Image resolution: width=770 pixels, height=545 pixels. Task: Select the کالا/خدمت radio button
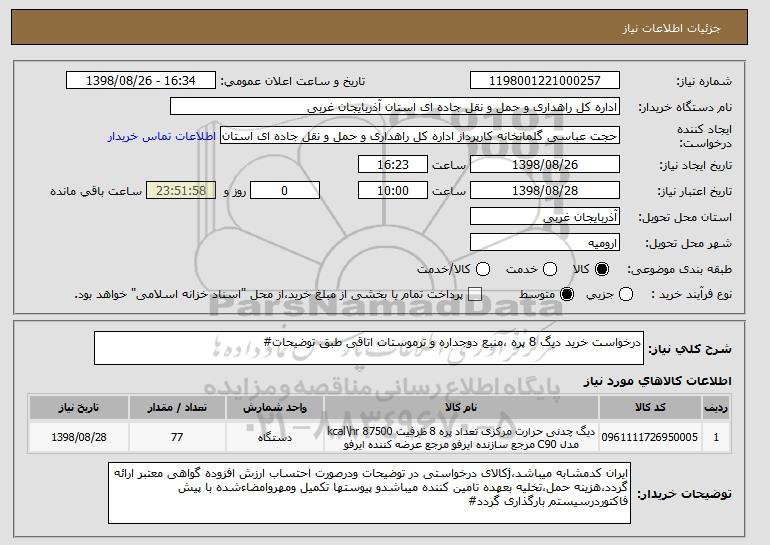click(483, 269)
